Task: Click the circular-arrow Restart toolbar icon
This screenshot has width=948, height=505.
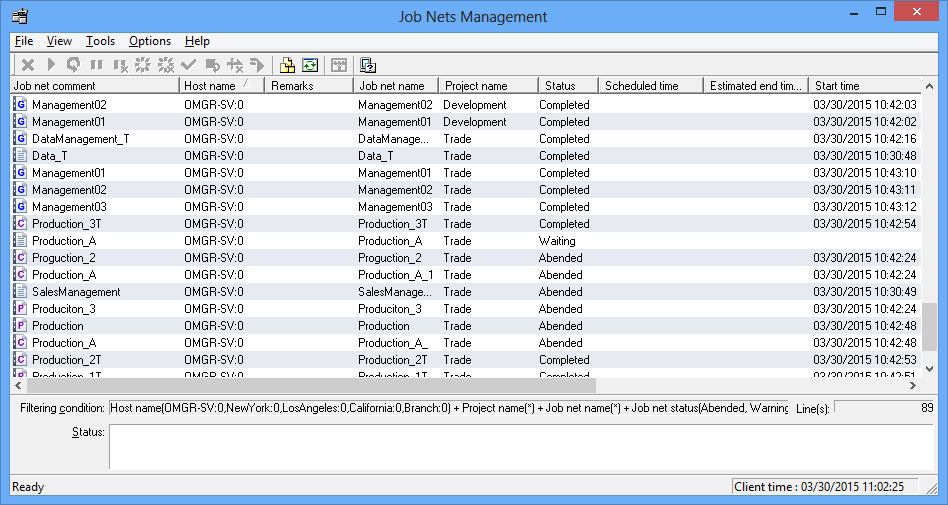Action: [x=73, y=65]
